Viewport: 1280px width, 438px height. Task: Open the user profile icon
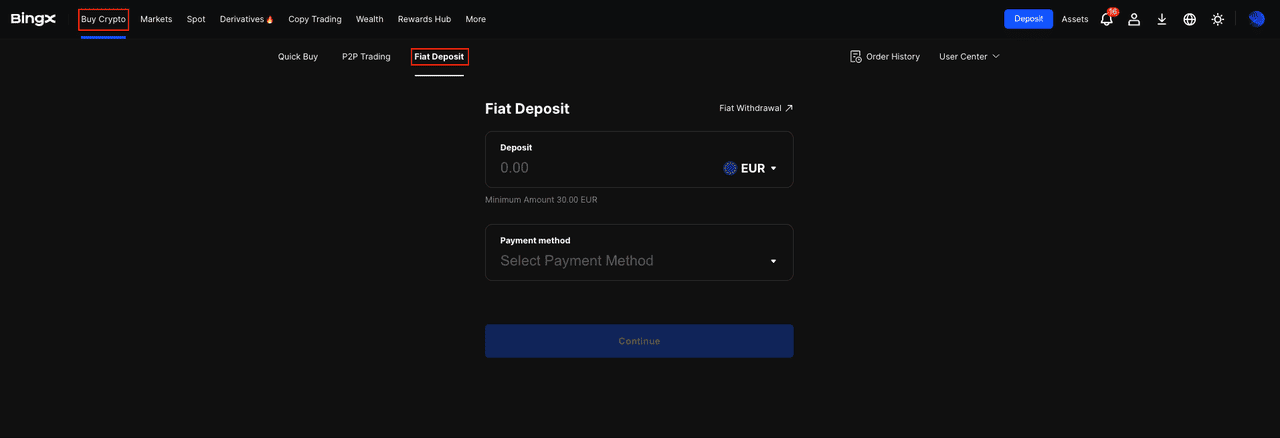pos(1134,19)
